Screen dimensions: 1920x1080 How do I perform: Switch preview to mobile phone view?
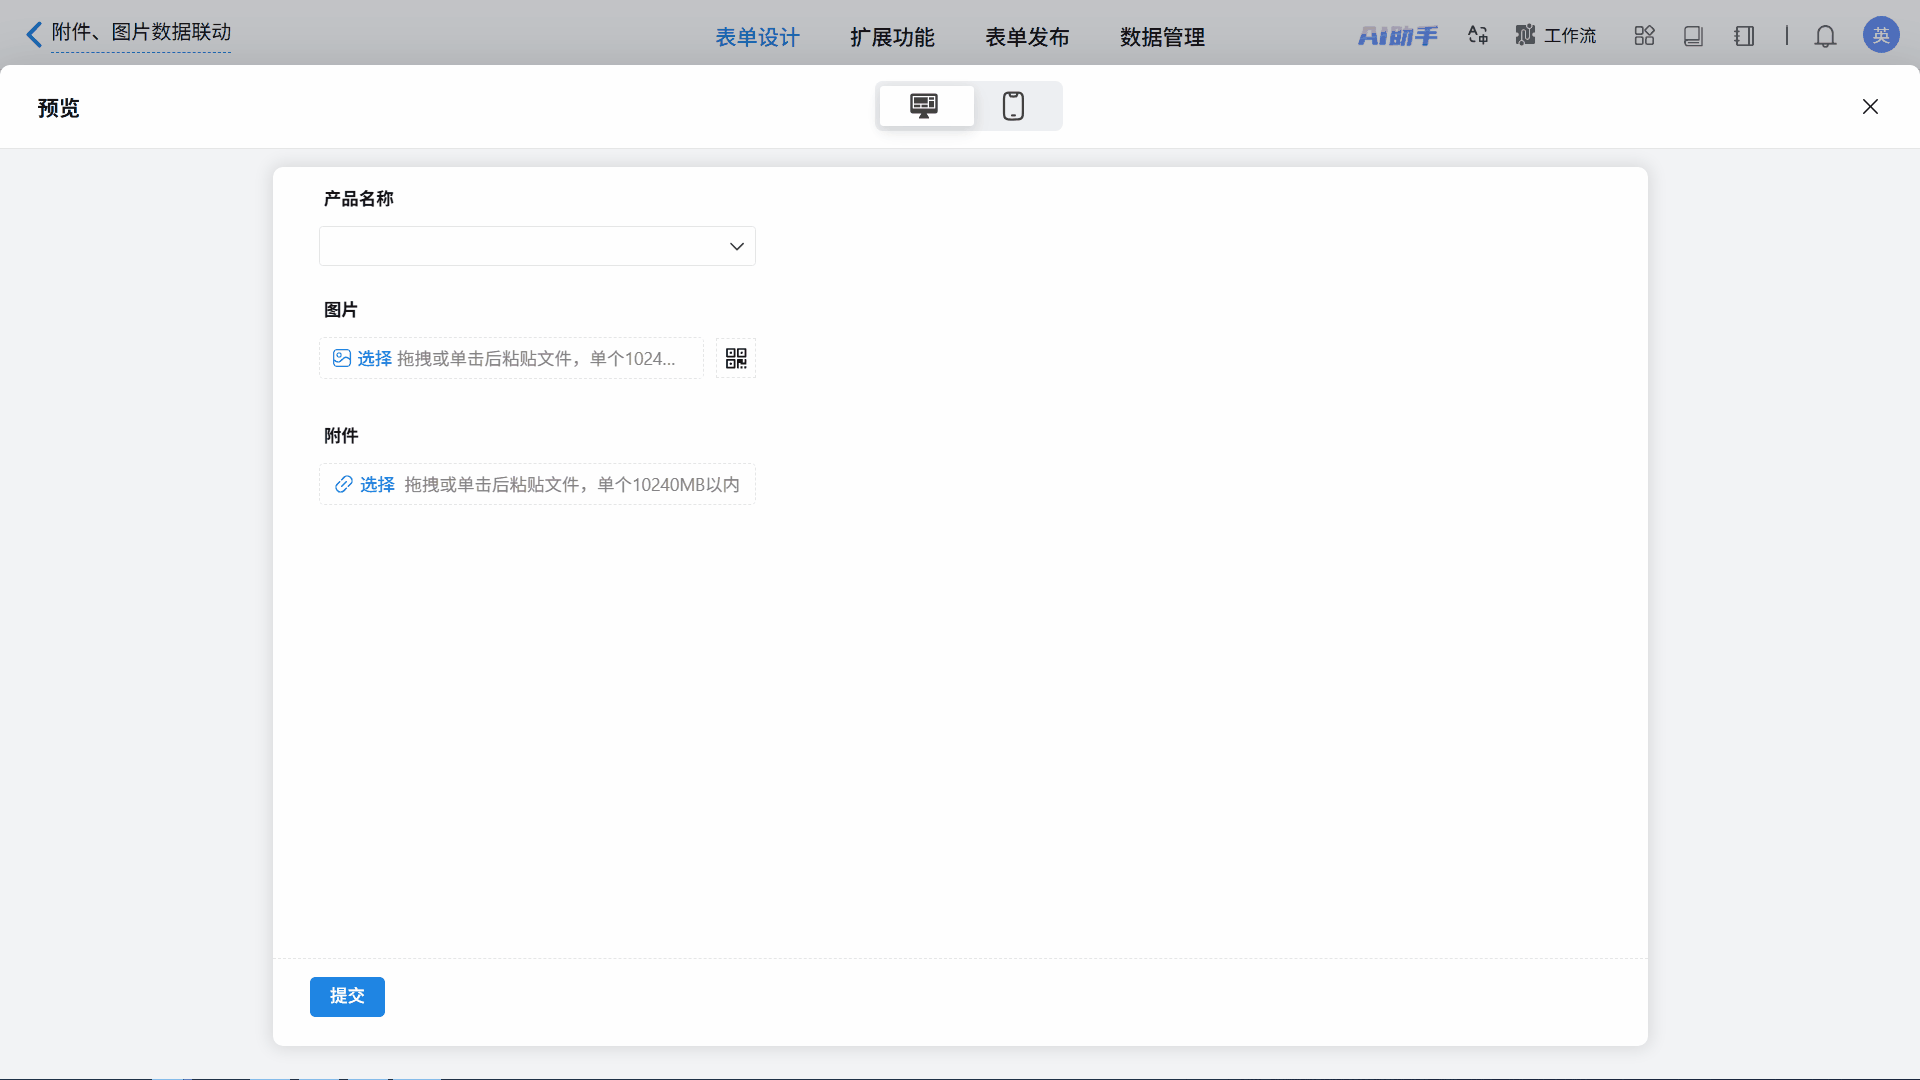pos(1013,106)
